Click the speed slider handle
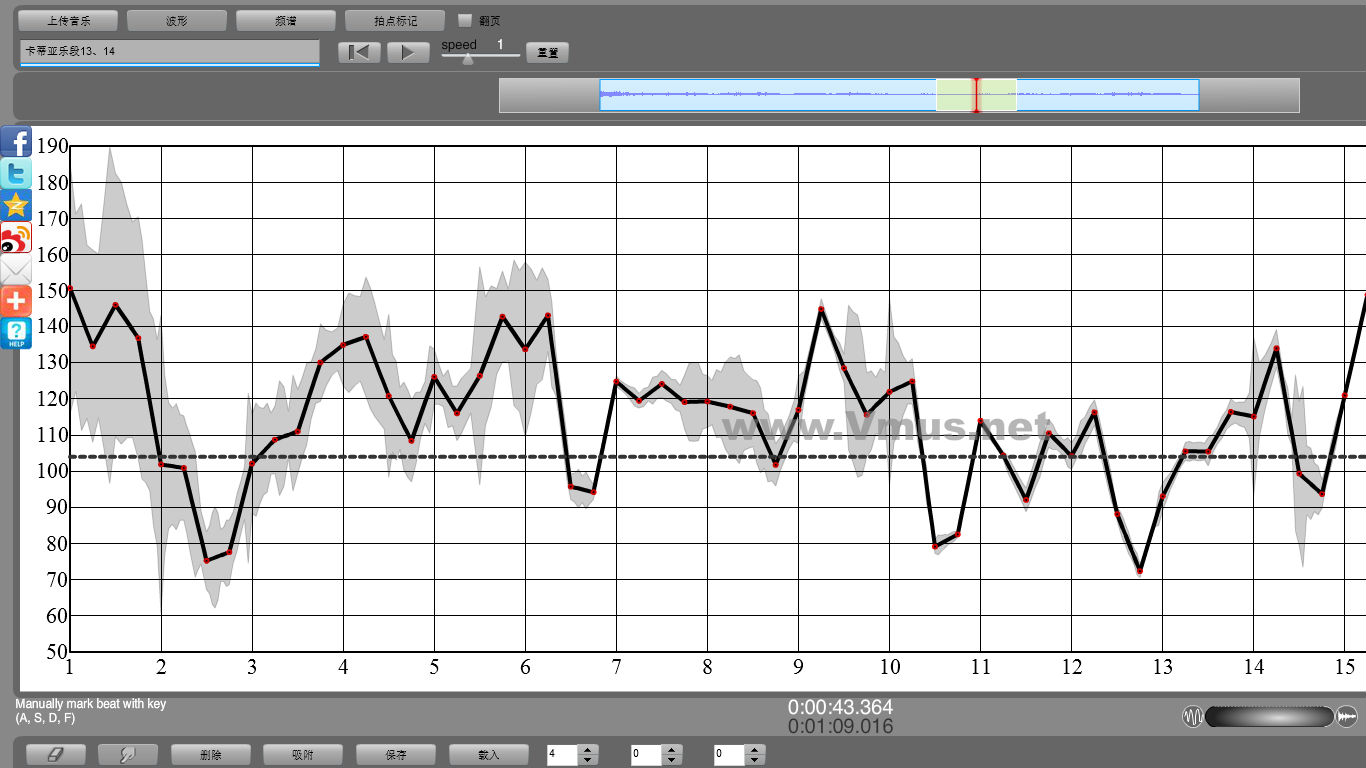 click(467, 58)
